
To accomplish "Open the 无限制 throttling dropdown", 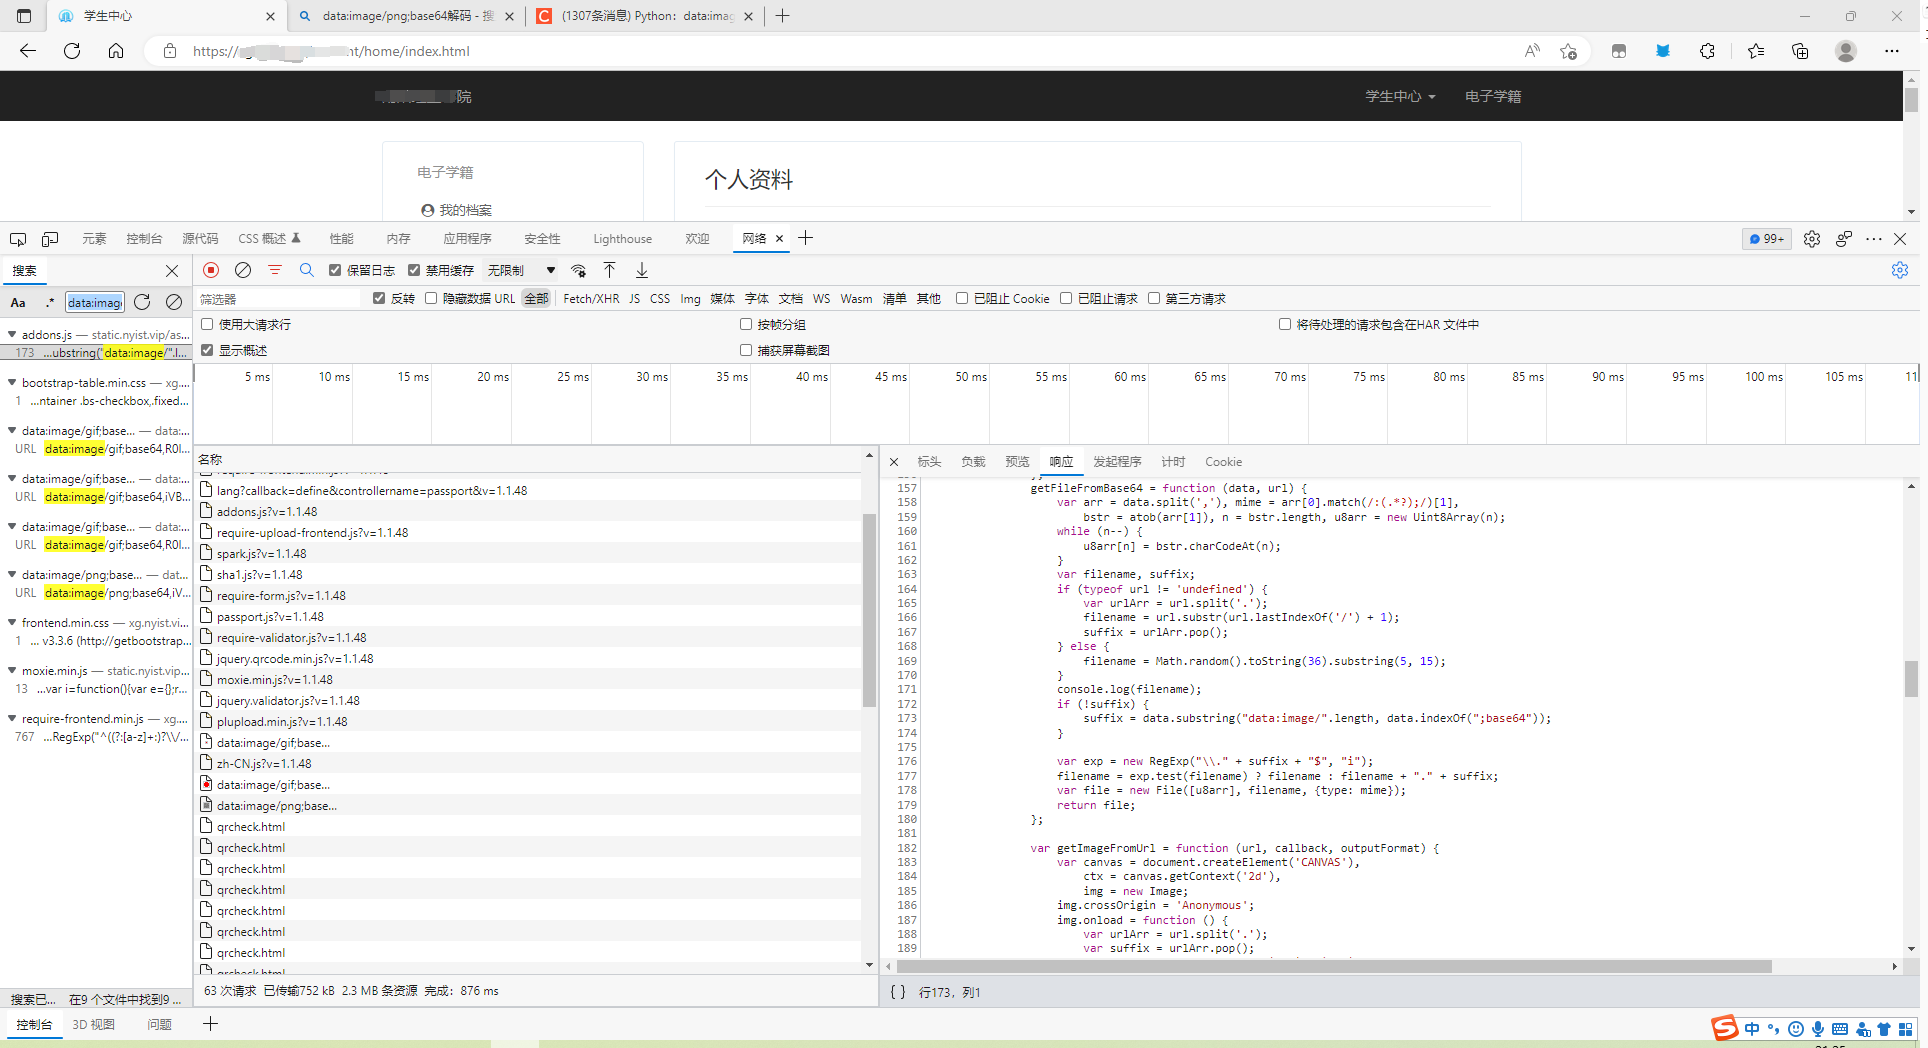I will tap(521, 270).
